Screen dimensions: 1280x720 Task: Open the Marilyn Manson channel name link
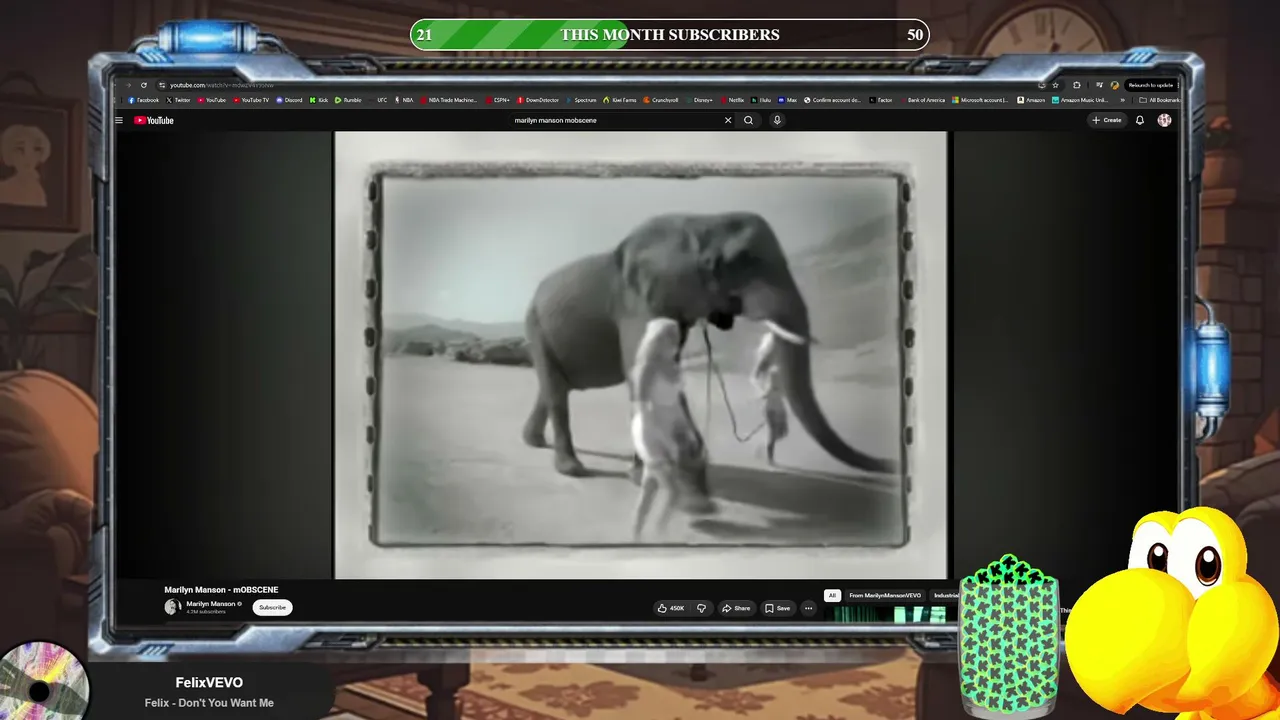[x=211, y=604]
